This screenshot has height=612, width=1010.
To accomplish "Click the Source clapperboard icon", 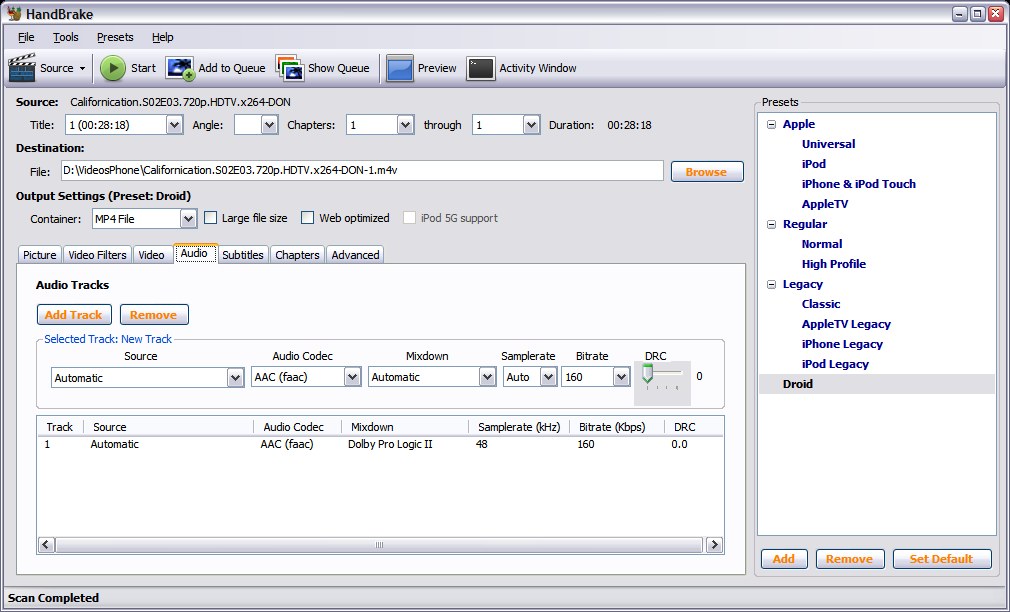I will pos(22,68).
